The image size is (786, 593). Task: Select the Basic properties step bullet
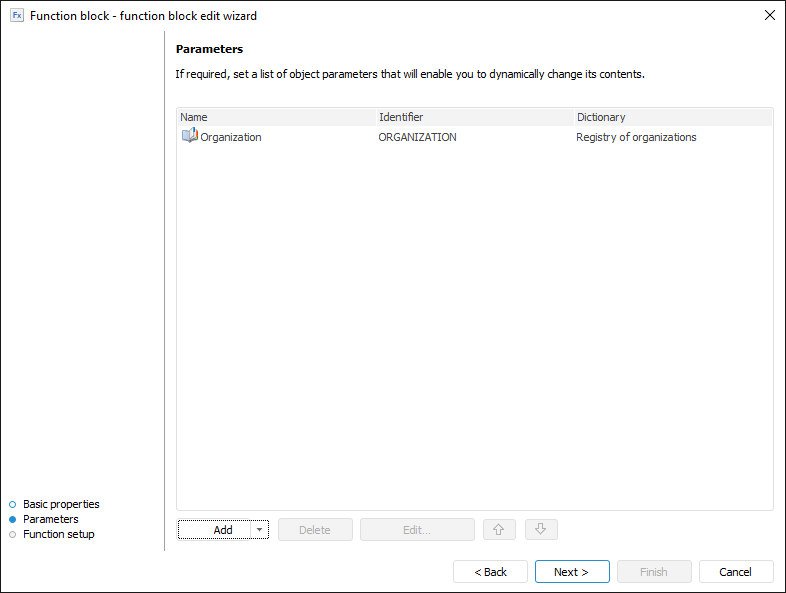pyautogui.click(x=12, y=504)
